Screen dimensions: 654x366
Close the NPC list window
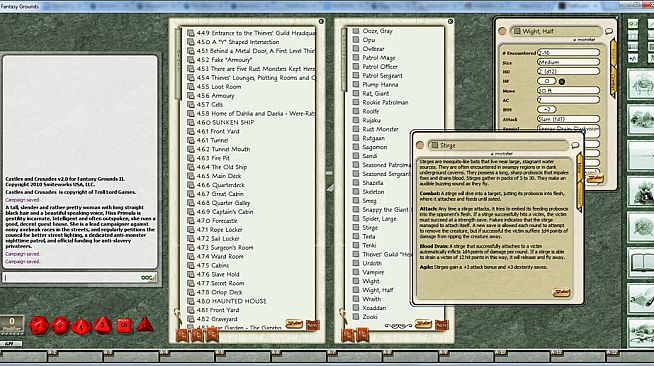click(450, 21)
